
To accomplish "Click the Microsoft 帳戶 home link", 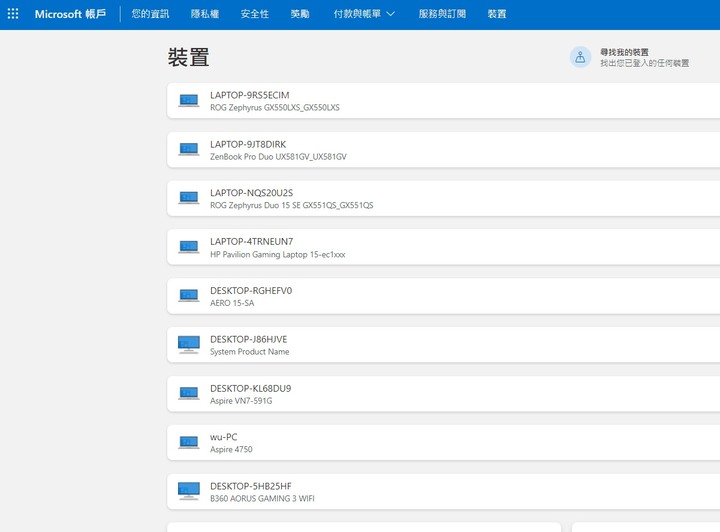I will [x=70, y=14].
